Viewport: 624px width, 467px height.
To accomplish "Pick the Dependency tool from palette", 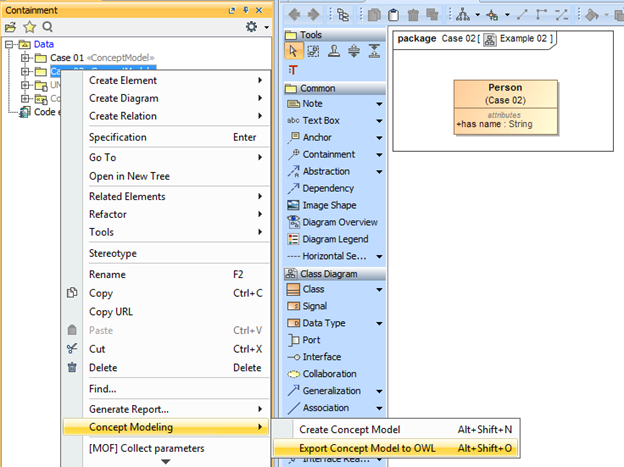I will point(327,188).
